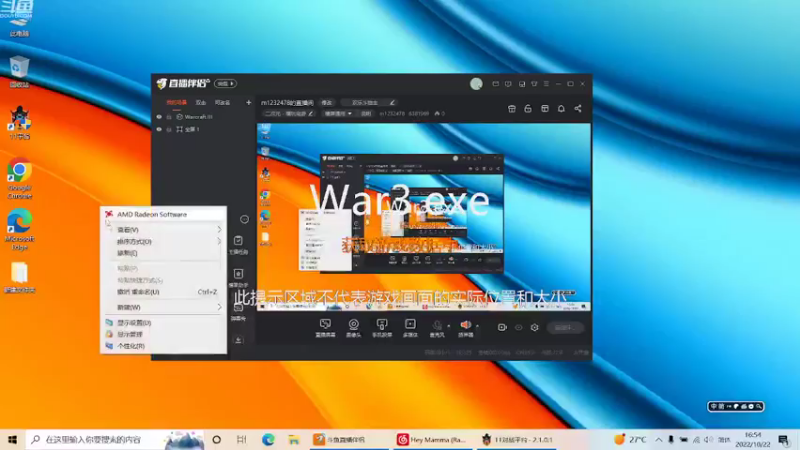The height and width of the screenshot is (450, 800).
Task: Click the mode pill button beside logo
Action: (x=225, y=84)
